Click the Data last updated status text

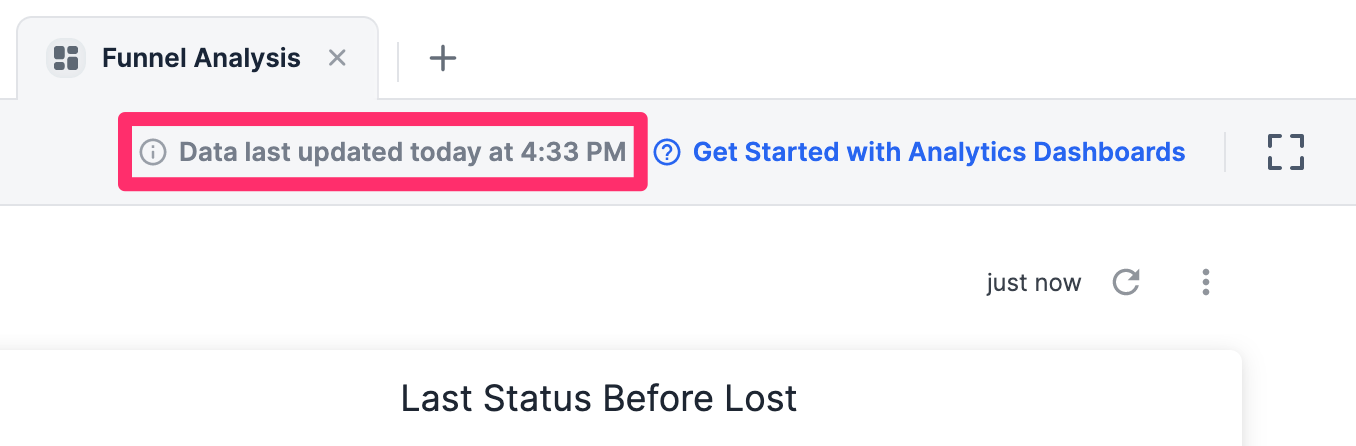pyautogui.click(x=345, y=153)
